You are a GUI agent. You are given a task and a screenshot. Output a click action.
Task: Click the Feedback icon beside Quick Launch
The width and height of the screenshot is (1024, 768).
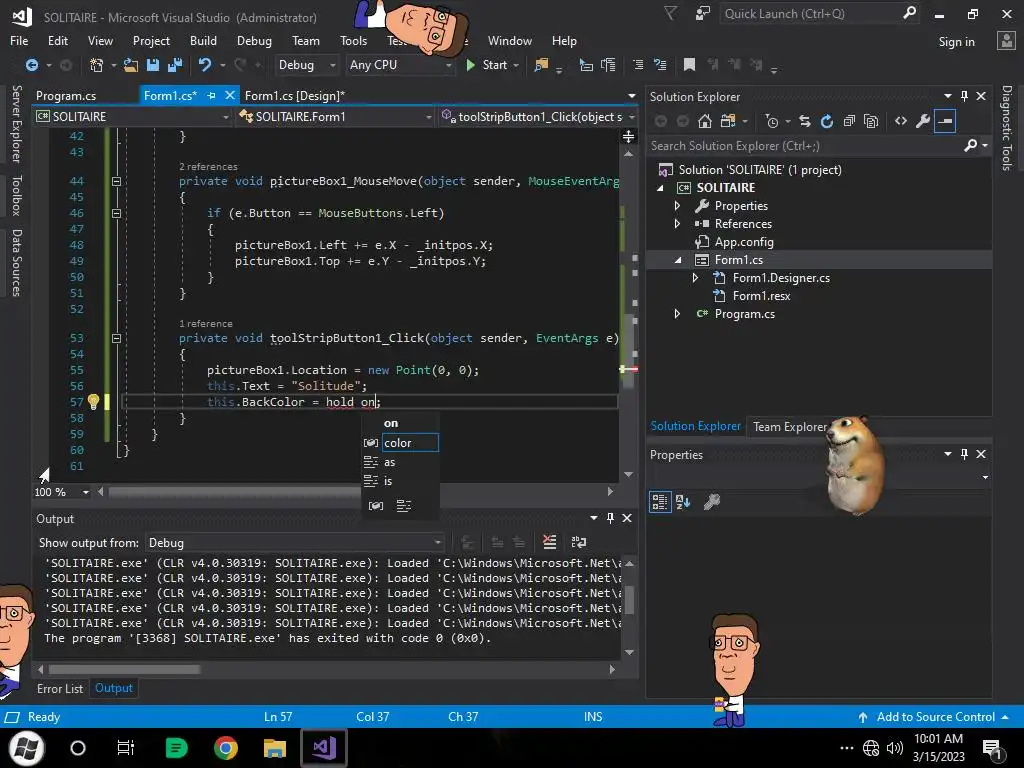click(x=703, y=13)
